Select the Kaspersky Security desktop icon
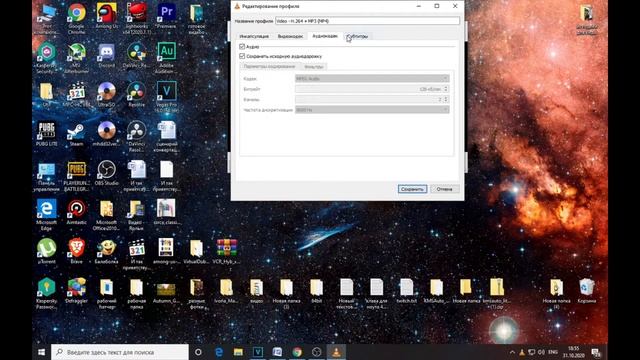The image size is (640, 360). 46,58
